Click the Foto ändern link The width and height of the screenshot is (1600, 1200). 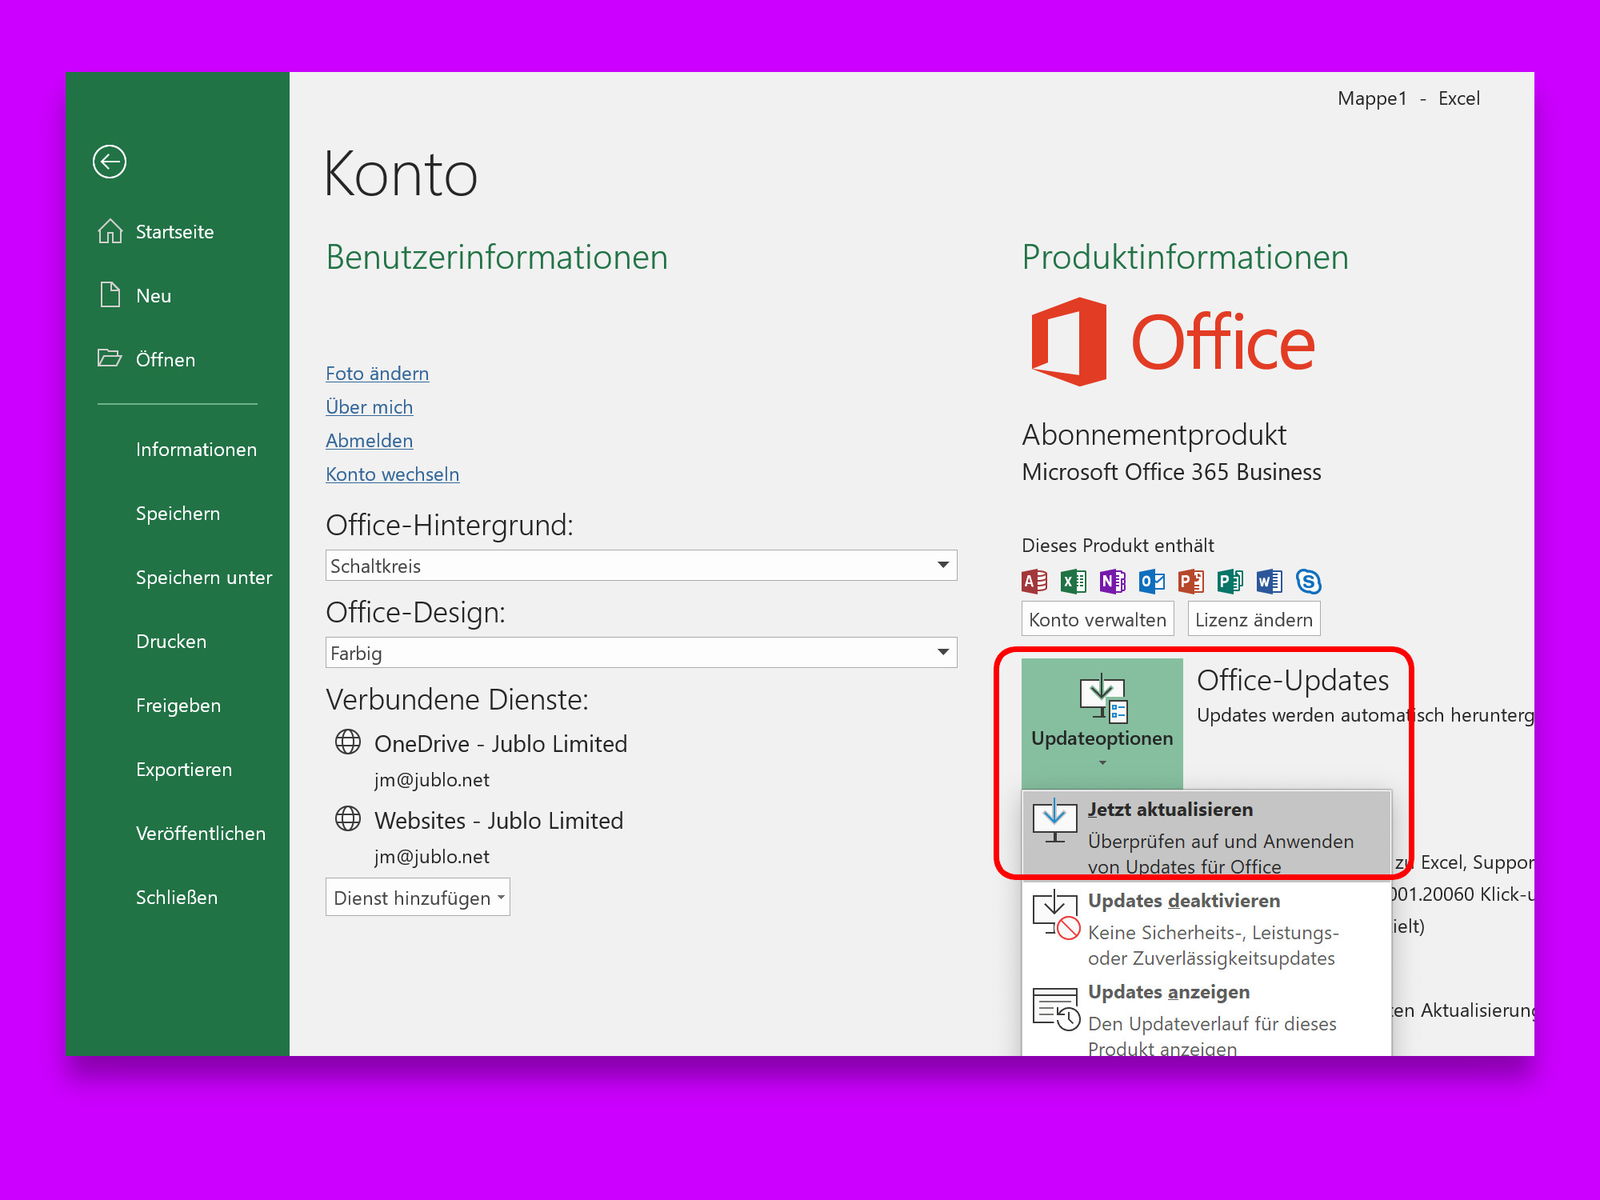click(x=377, y=373)
